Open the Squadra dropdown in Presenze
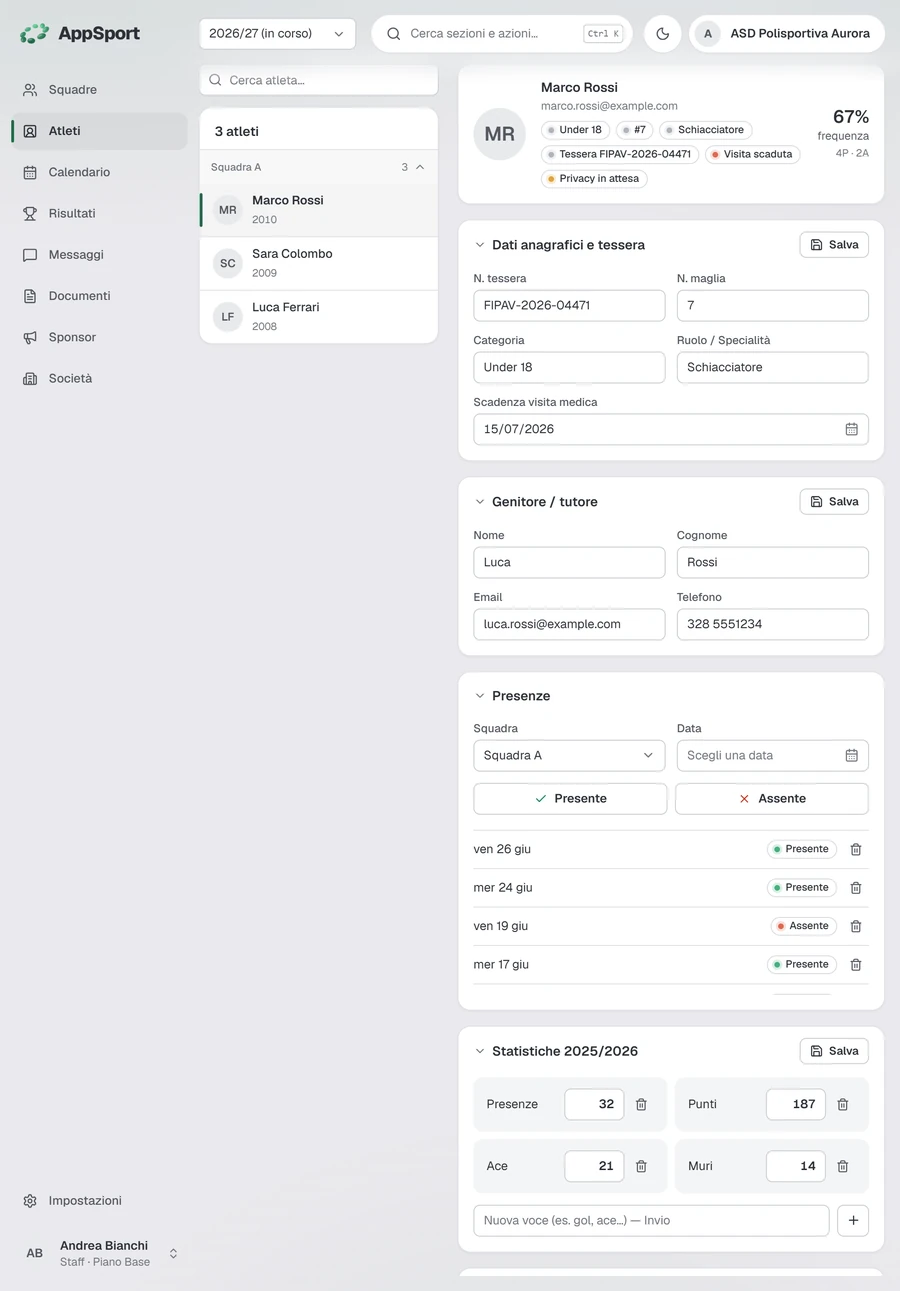The image size is (900, 1291). pyautogui.click(x=569, y=755)
